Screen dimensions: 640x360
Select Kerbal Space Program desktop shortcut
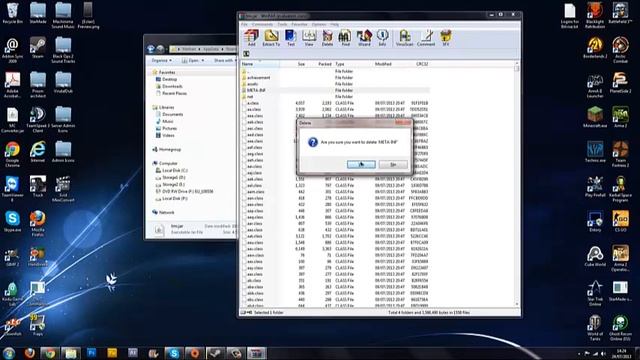620,189
